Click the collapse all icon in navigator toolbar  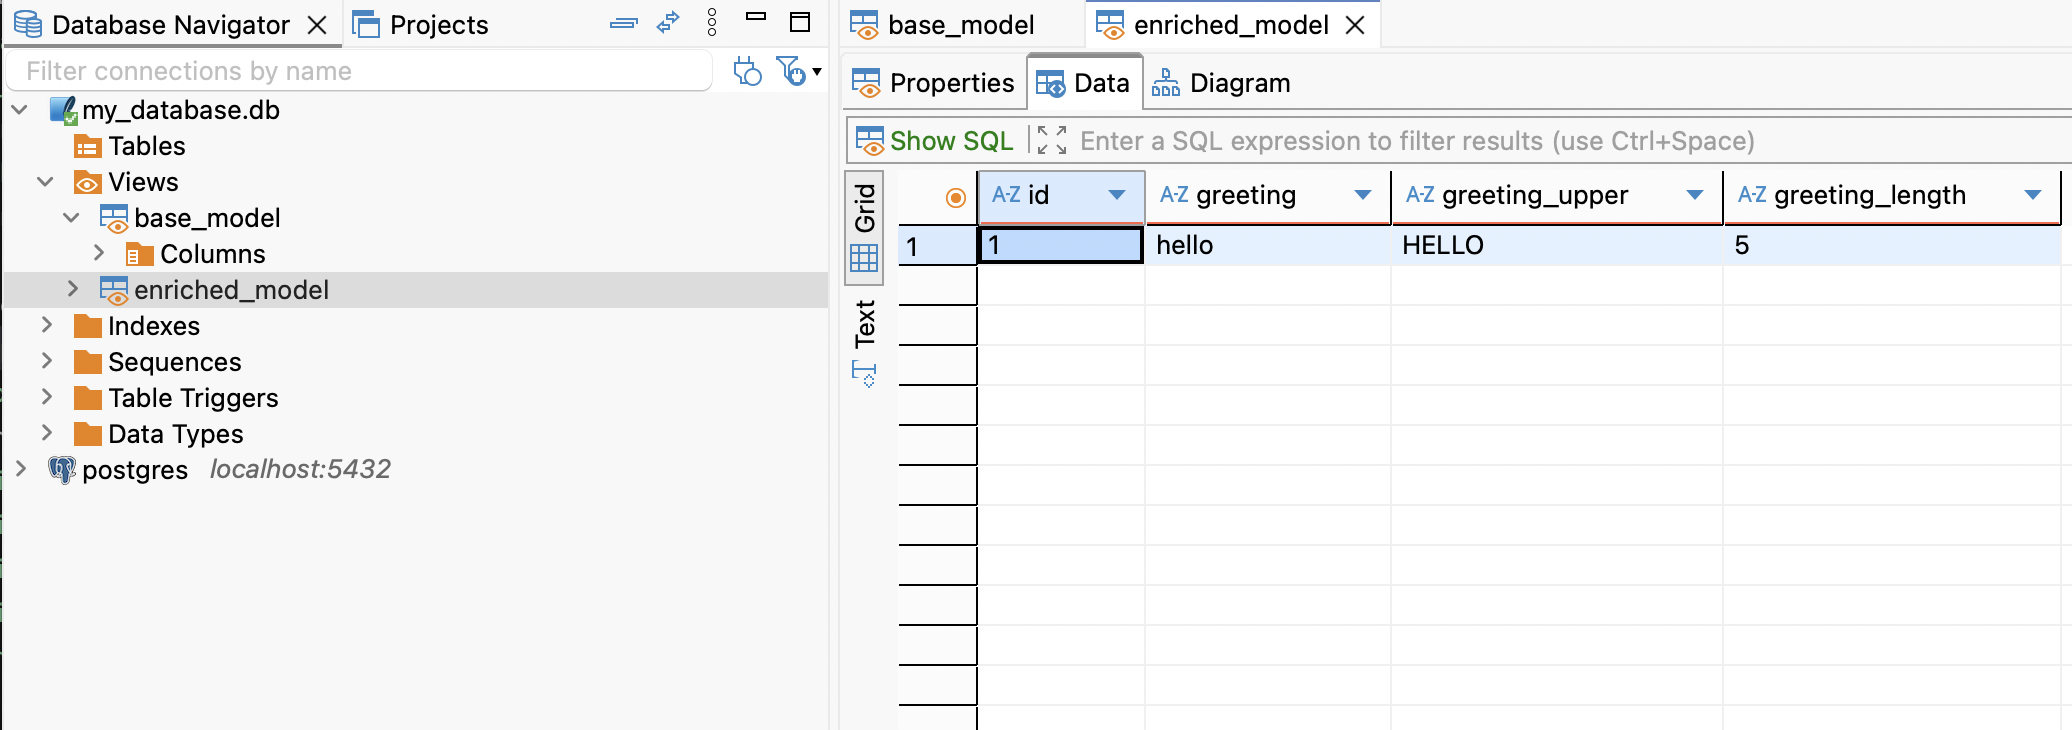(x=623, y=23)
